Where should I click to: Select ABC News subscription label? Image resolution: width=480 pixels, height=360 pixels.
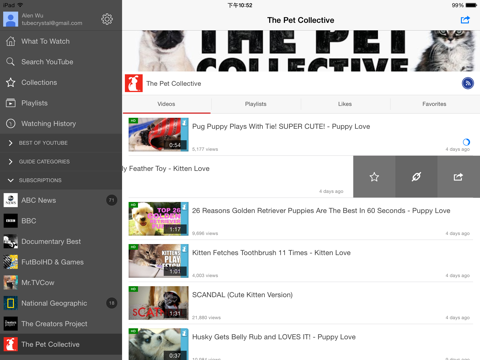39,200
